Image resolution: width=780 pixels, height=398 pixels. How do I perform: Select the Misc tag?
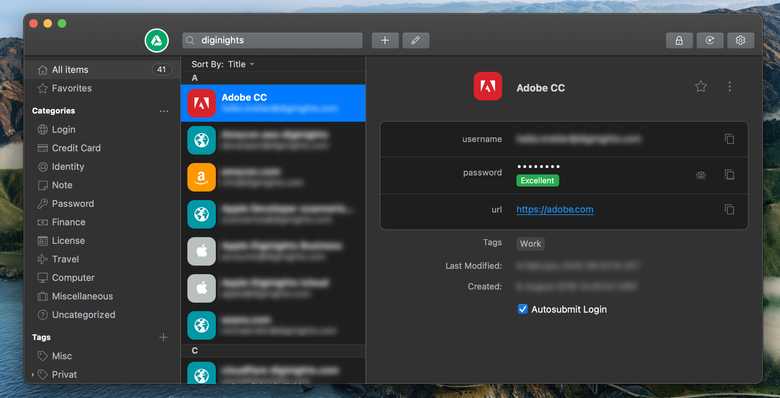click(x=102, y=356)
